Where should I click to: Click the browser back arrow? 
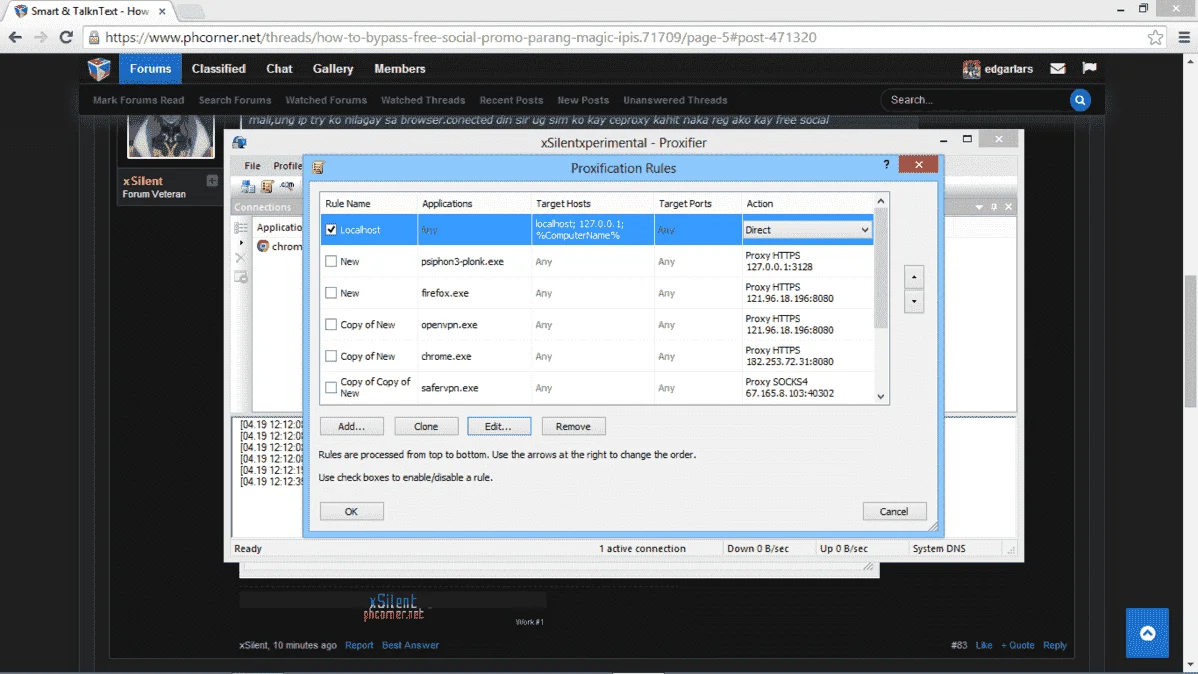coord(15,37)
